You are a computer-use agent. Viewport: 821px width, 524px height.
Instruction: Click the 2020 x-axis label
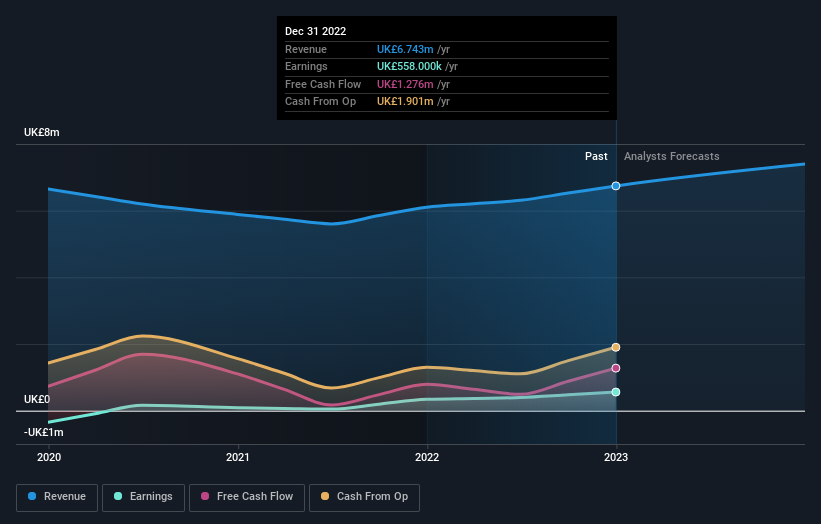point(49,457)
